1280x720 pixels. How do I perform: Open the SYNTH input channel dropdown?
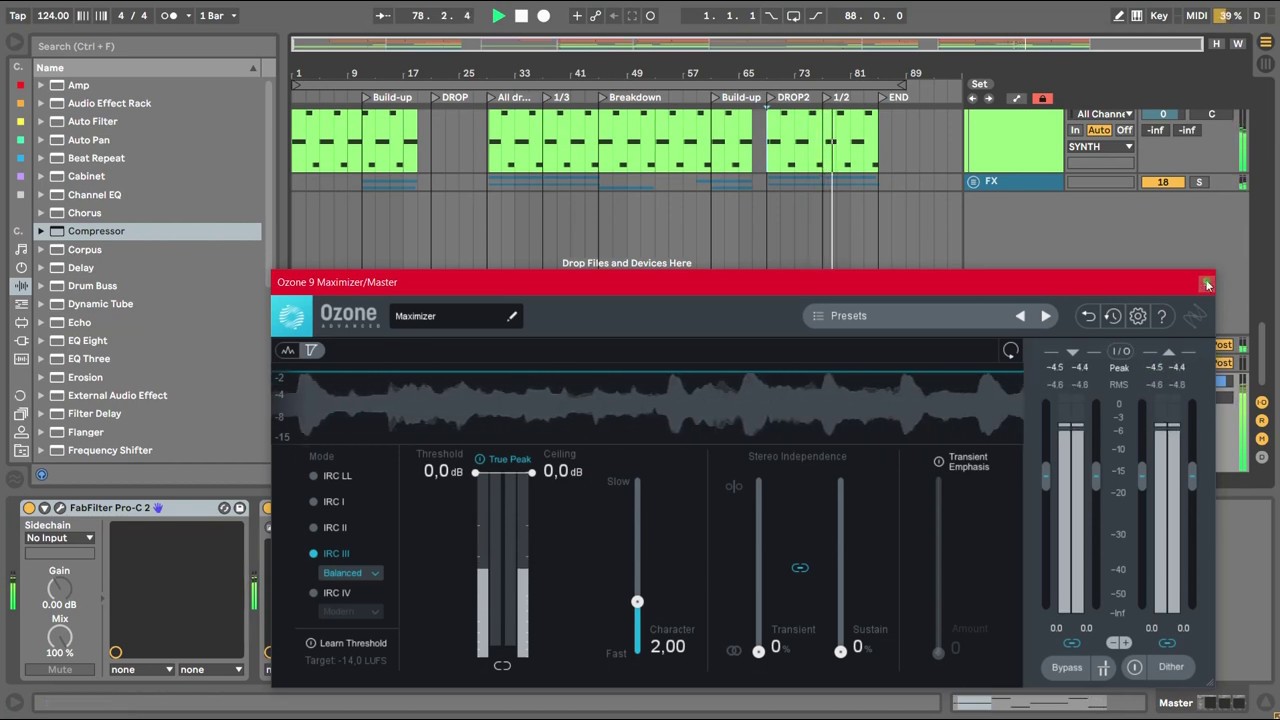(1100, 147)
